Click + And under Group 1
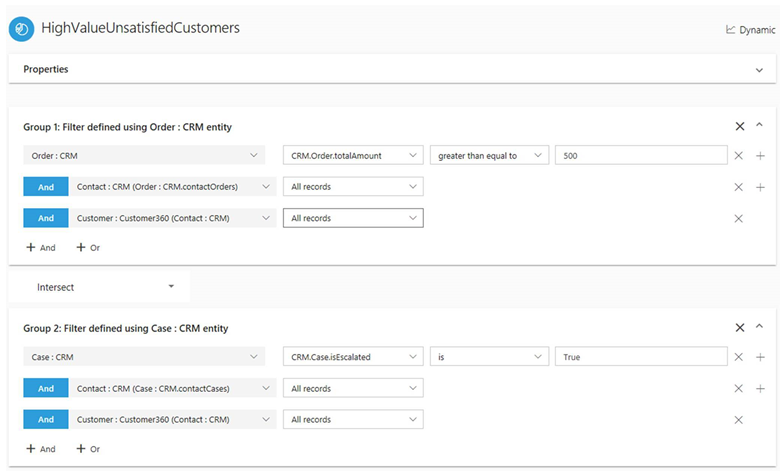Viewport: 782px width, 471px height. tap(41, 247)
